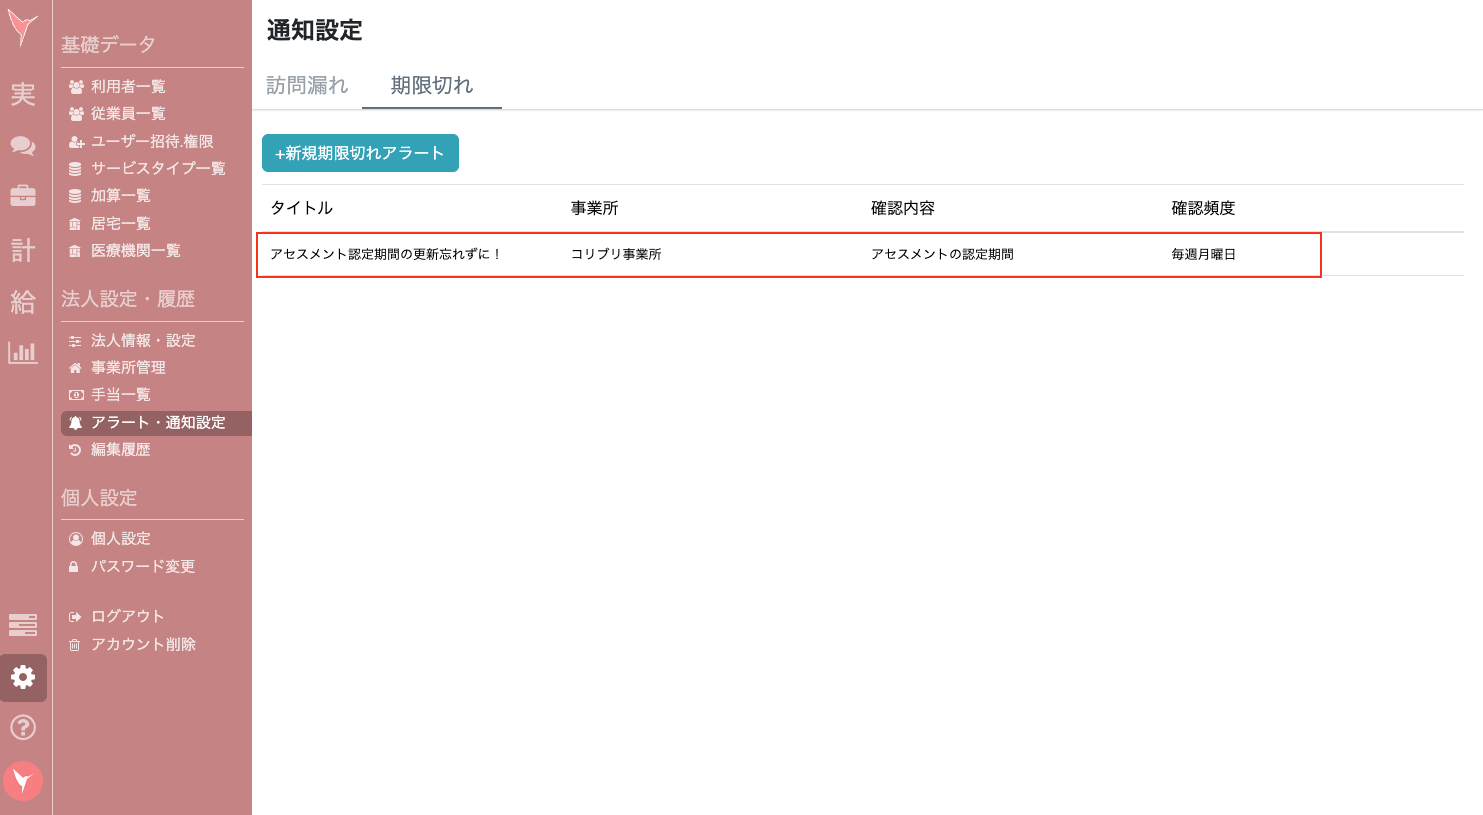This screenshot has height=815, width=1483.
Task: Open 利用者一覧 from the sidebar
Action: 128,86
